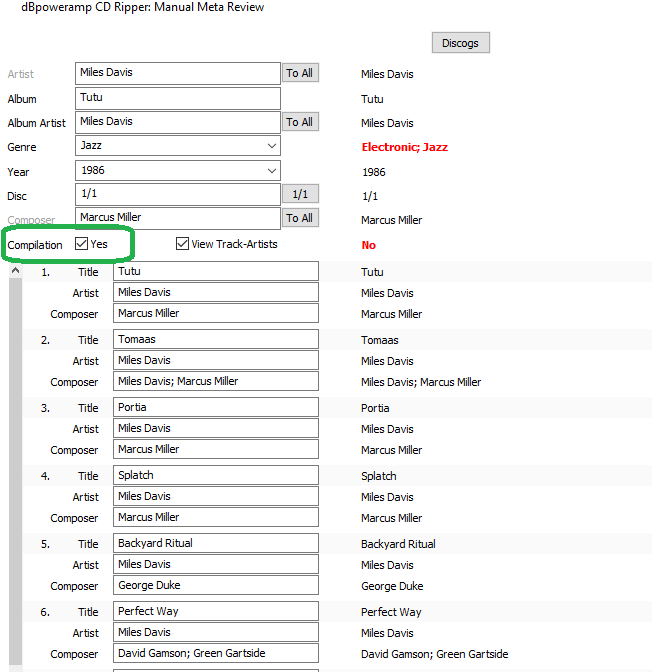Edit track 2 title field Tomaas

[215, 340]
